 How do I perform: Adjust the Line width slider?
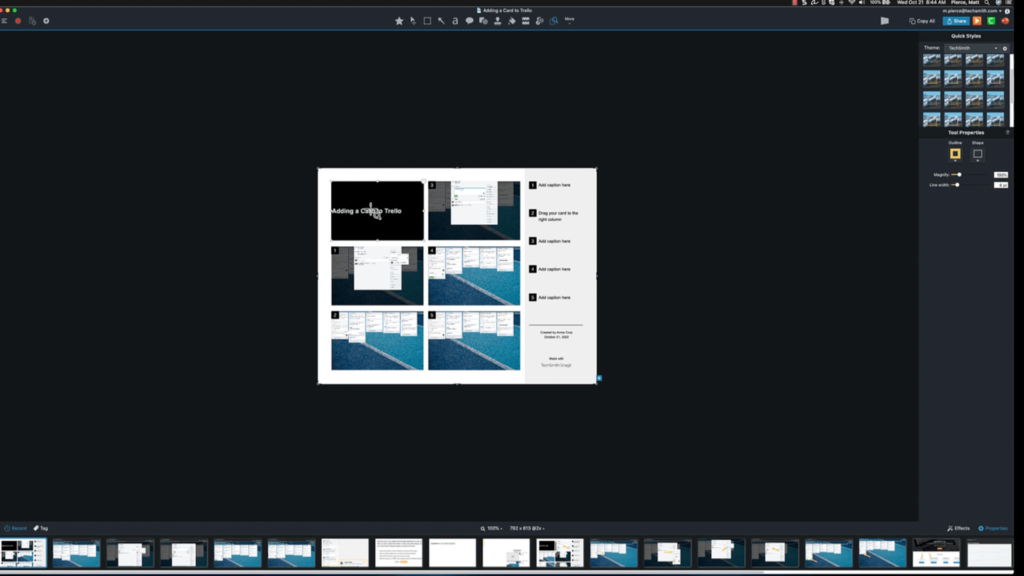point(957,185)
